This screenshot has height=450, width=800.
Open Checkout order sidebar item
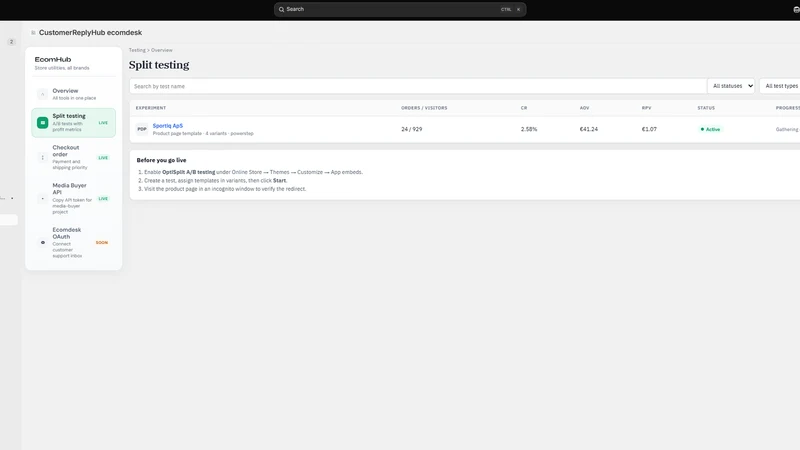pyautogui.click(x=73, y=158)
